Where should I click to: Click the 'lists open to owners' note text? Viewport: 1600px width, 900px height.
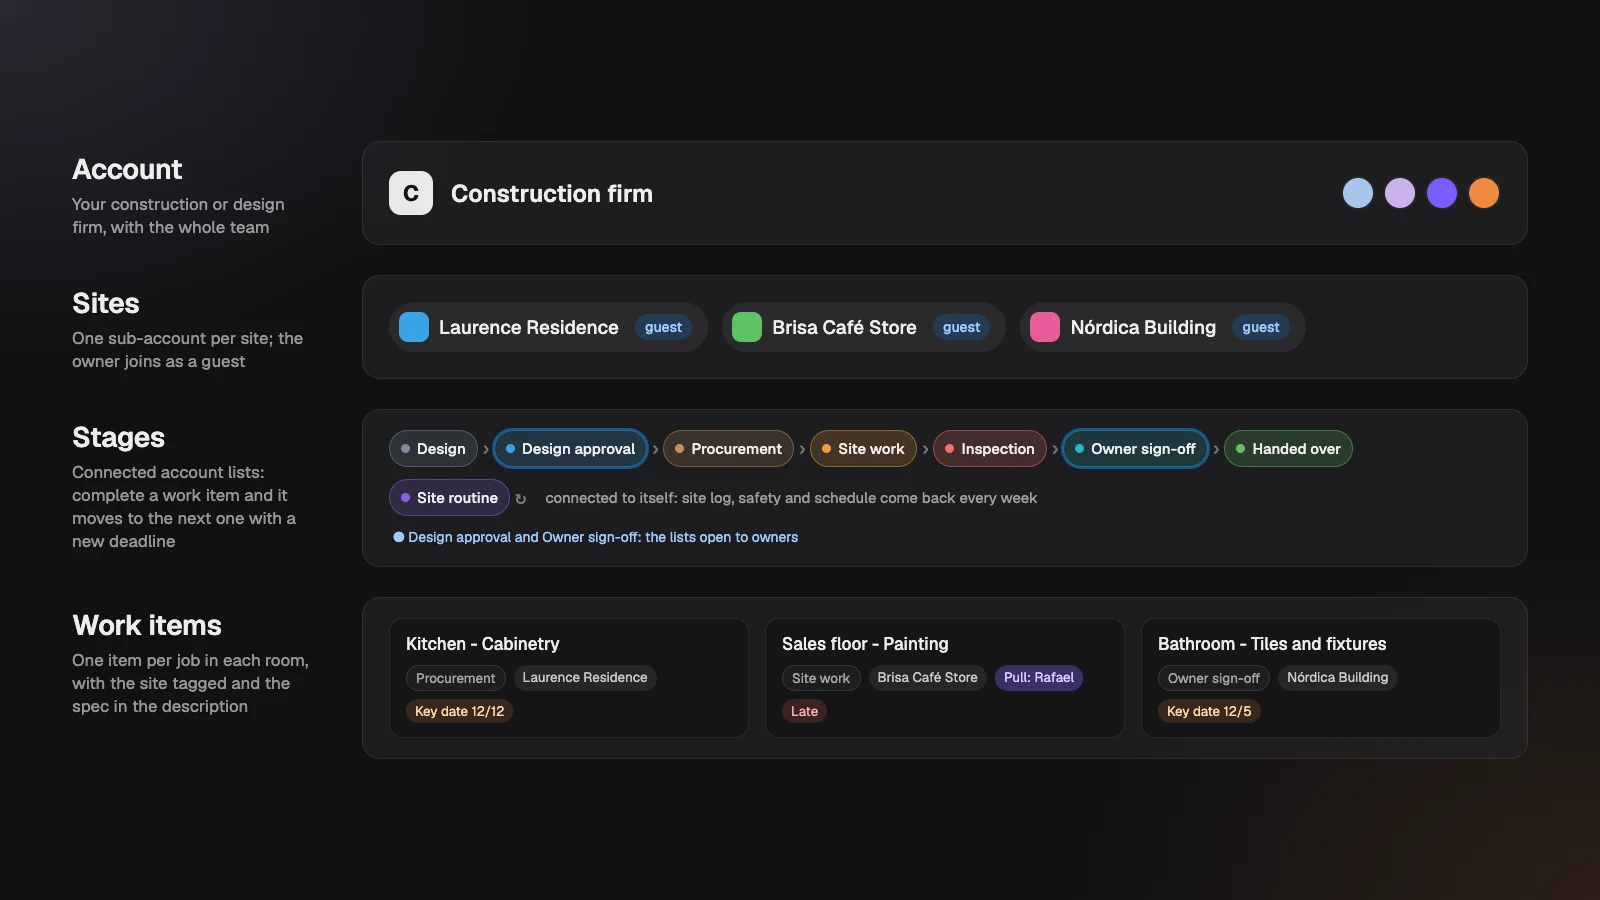pos(603,537)
